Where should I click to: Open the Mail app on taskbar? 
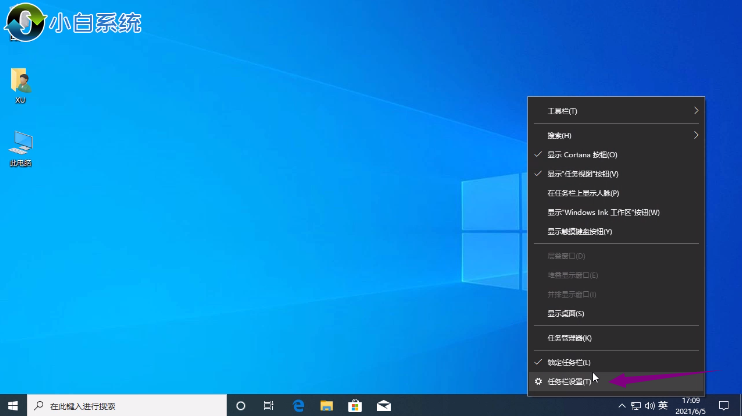pos(383,406)
